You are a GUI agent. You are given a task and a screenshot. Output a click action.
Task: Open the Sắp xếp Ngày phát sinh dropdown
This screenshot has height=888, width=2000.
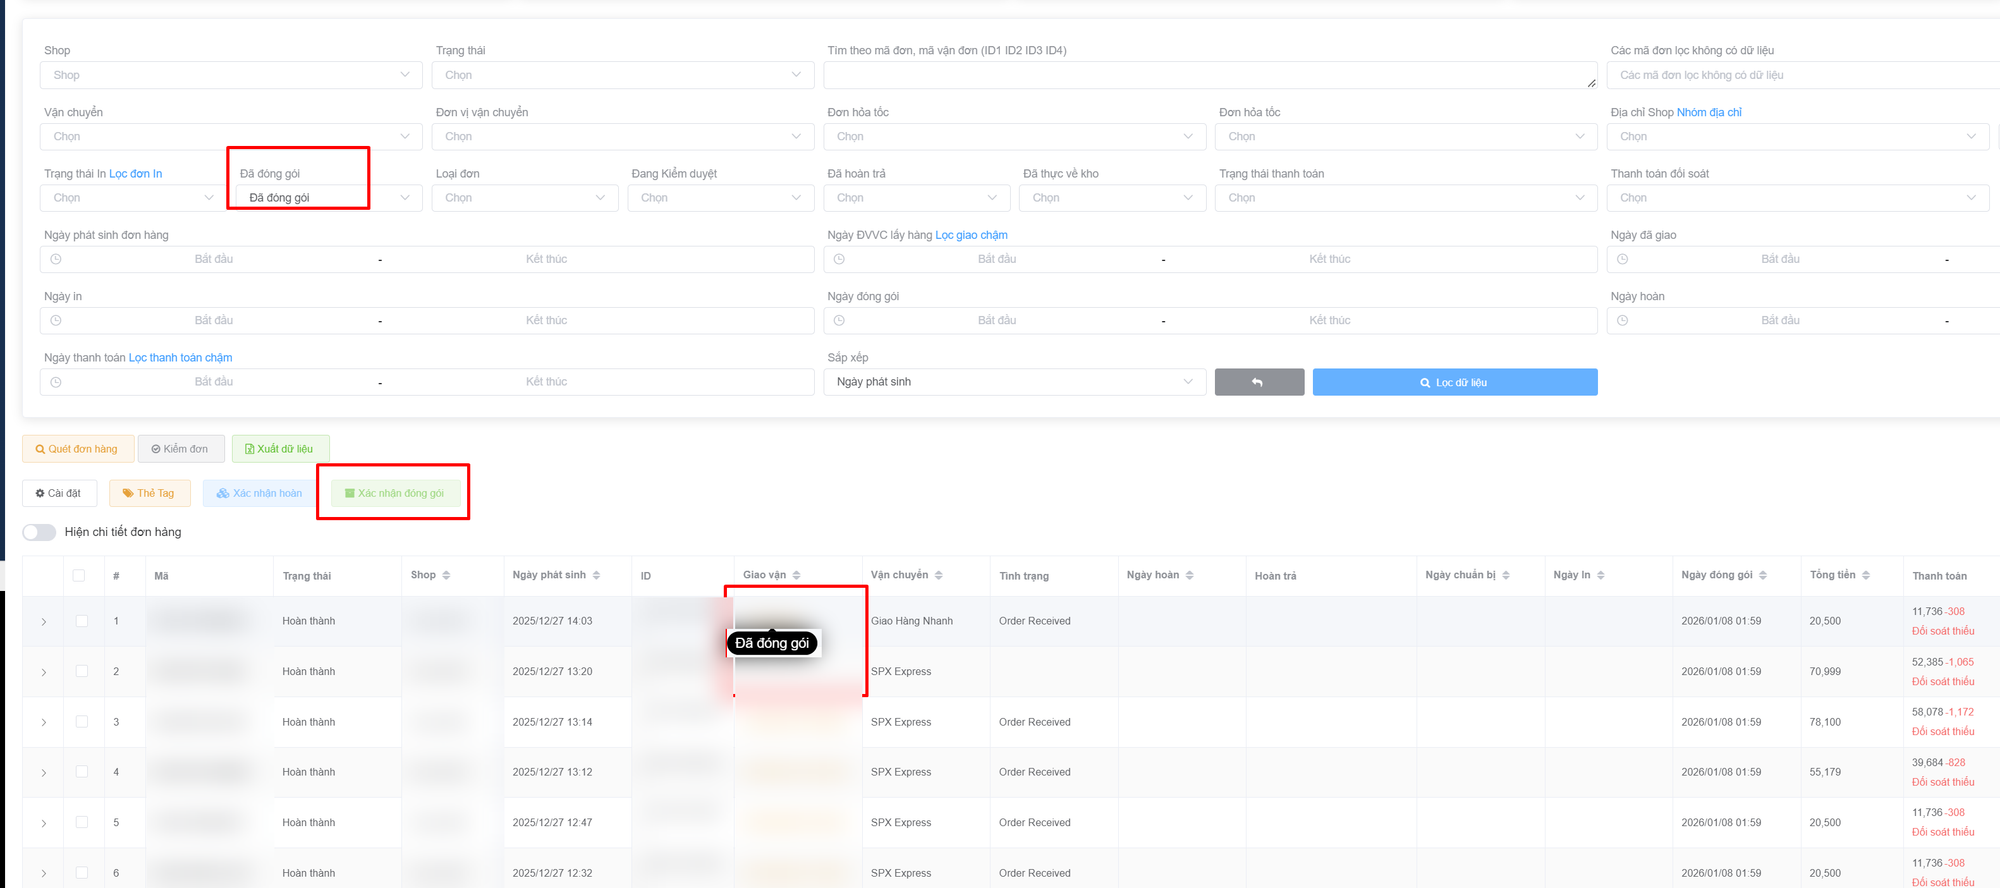[x=1014, y=382]
